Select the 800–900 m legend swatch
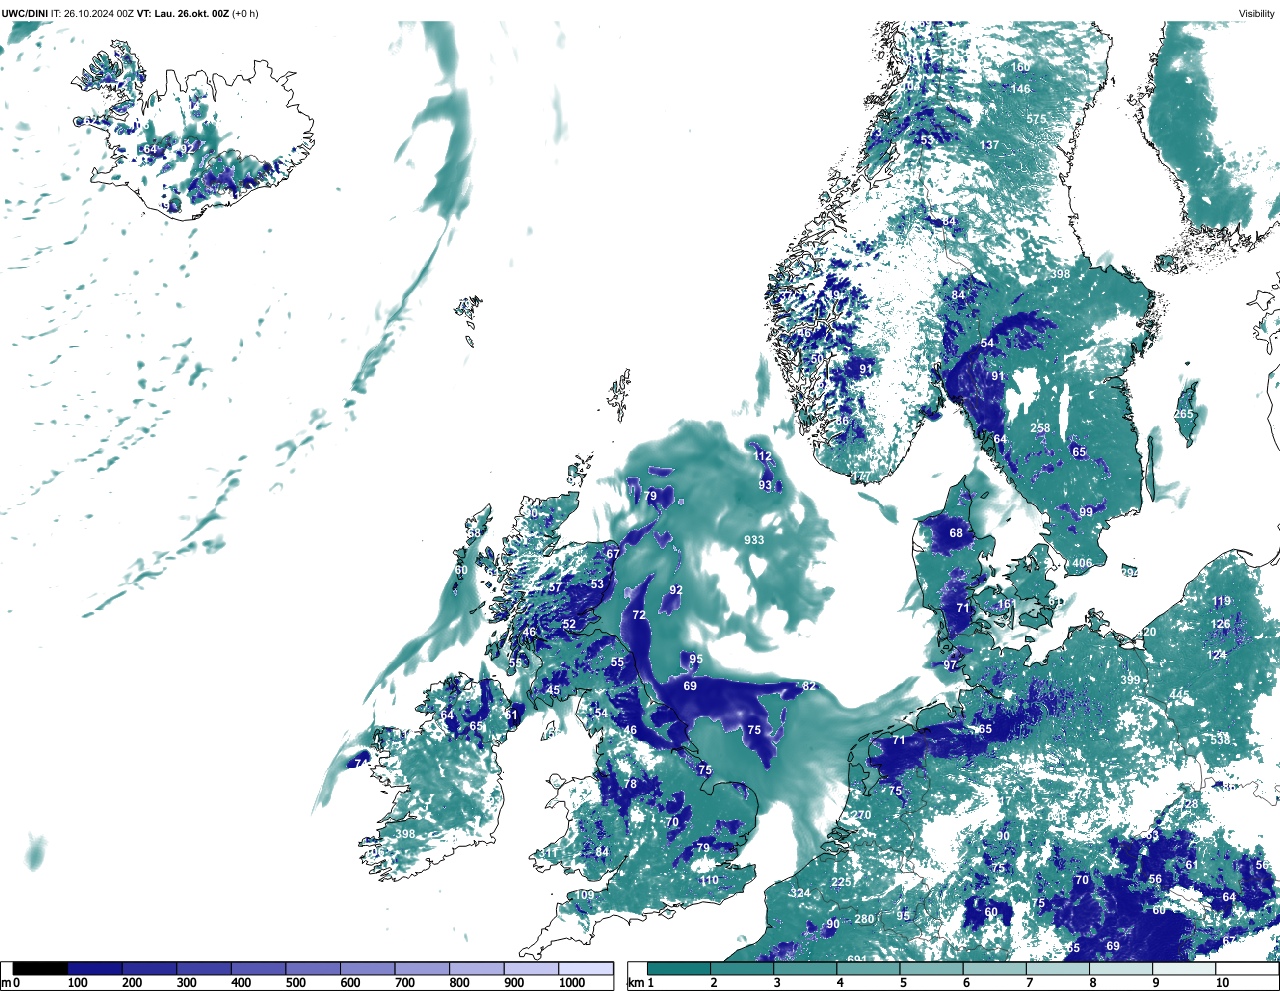Image resolution: width=1280 pixels, height=991 pixels. [x=476, y=968]
